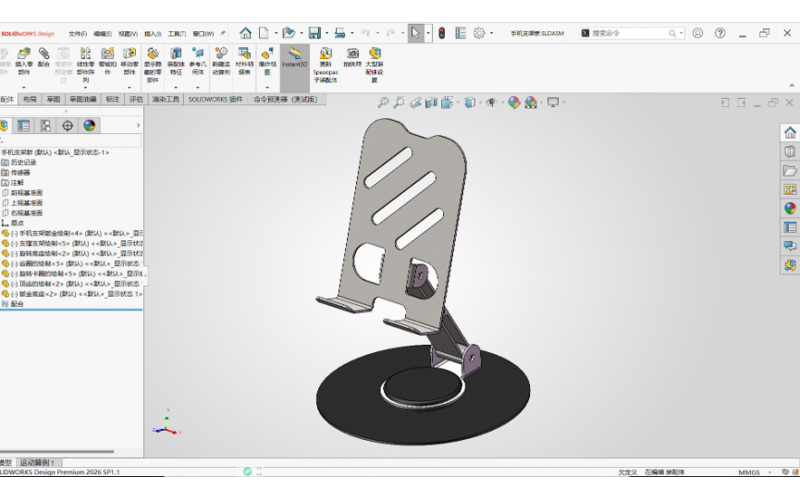Screen dimensions: 800x500
Task: Select the DisplayManager color ball tab
Action: [x=89, y=126]
